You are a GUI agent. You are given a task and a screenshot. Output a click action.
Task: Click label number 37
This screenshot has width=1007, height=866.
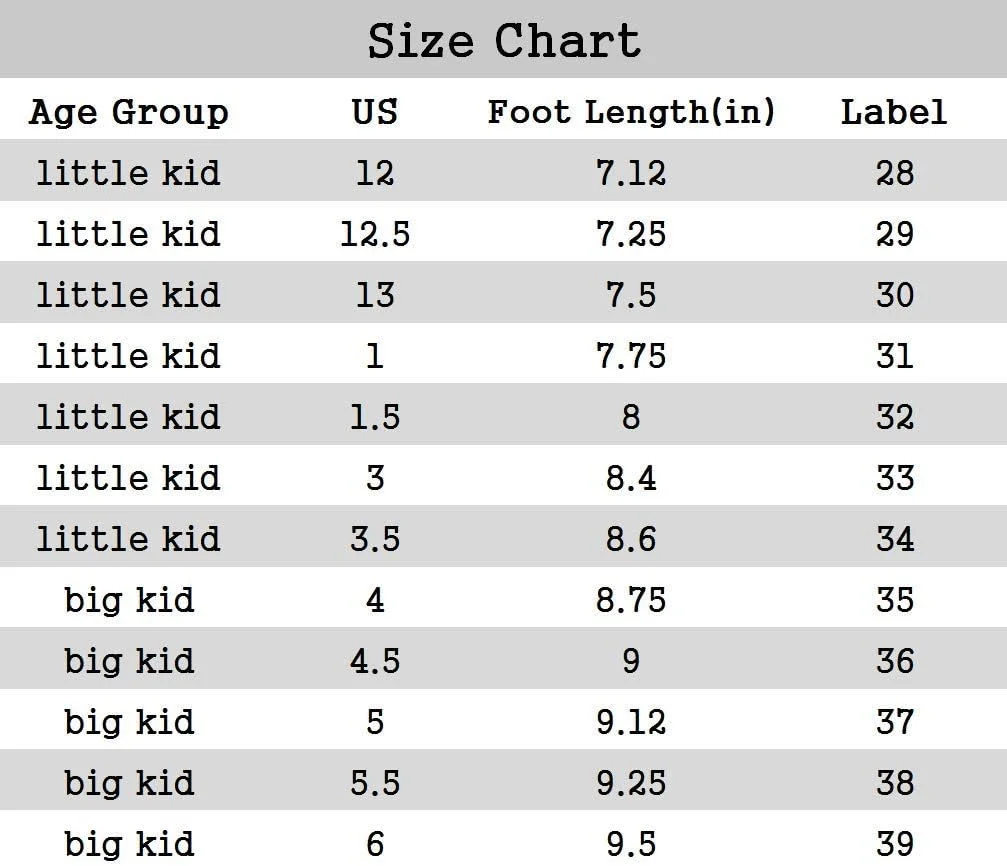point(894,722)
